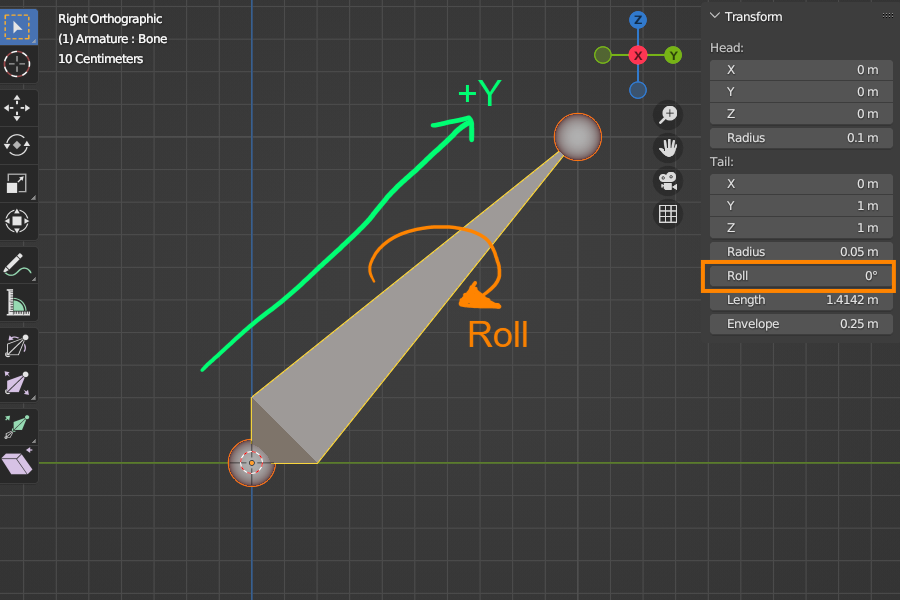The height and width of the screenshot is (600, 900).
Task: Activate the 3D Cursor tool
Action: tap(18, 65)
